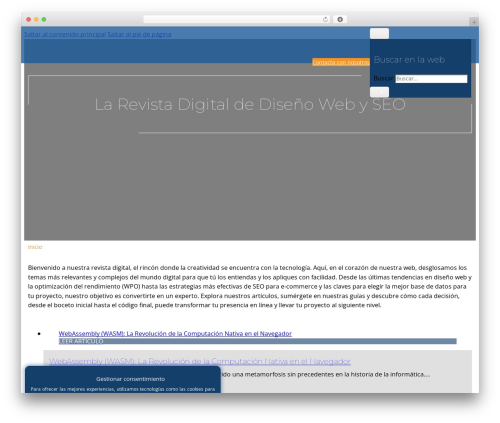Click the browser reload icon
This screenshot has width=500, height=423.
(x=325, y=19)
